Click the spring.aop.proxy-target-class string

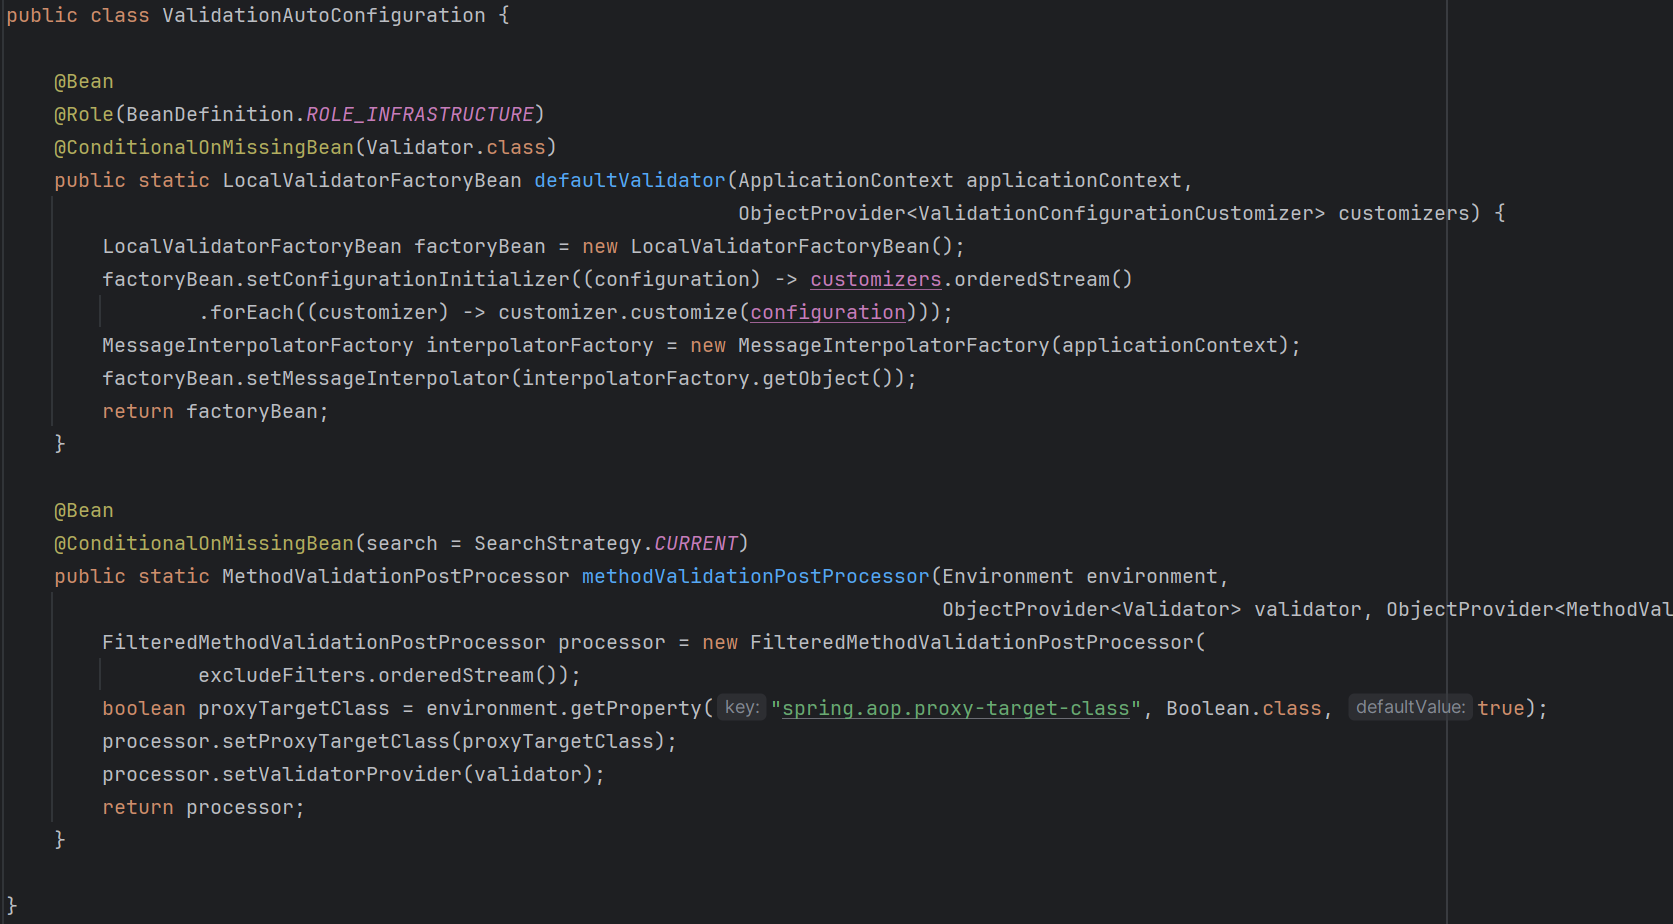[x=955, y=708]
